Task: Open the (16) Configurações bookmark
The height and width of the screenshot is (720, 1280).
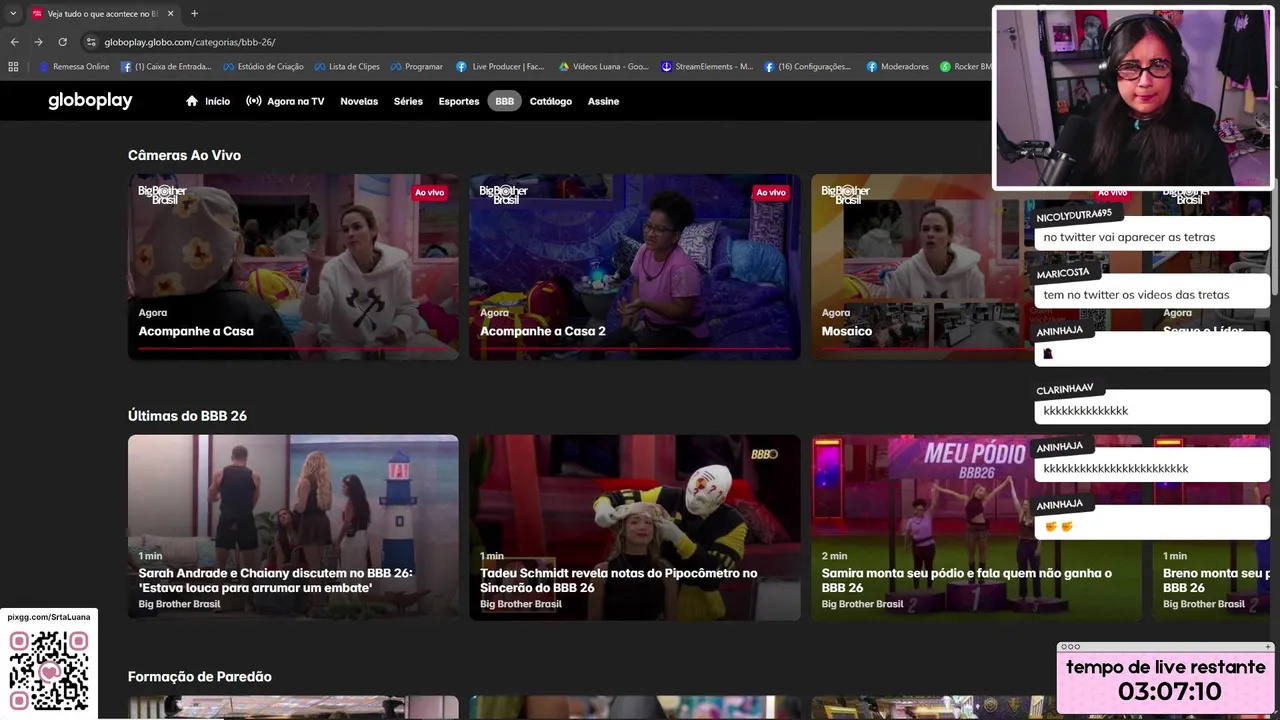Action: (808, 67)
